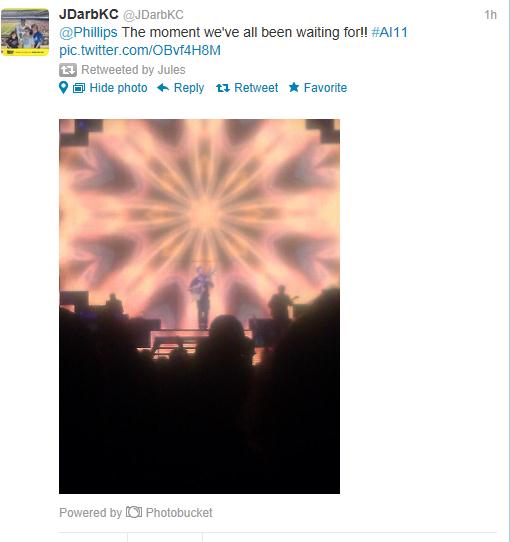Open the #AI11 hashtag
Screen dimensions: 510x542
pos(390,32)
